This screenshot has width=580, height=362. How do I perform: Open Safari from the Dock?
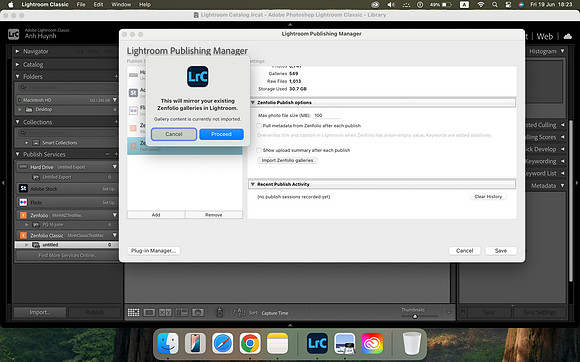coord(223,344)
